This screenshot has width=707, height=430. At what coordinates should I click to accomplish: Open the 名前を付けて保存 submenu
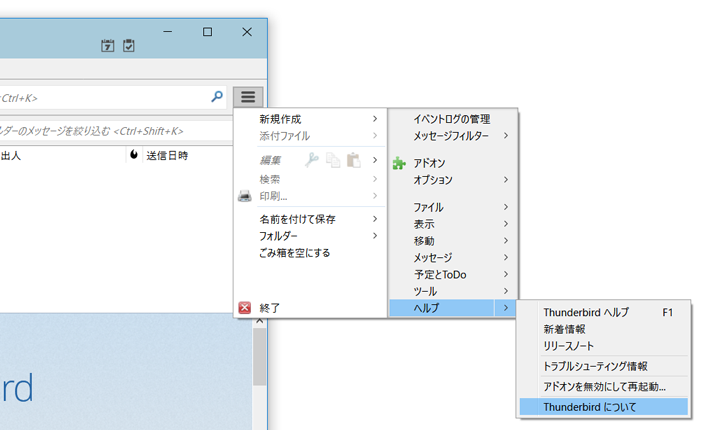click(311, 219)
